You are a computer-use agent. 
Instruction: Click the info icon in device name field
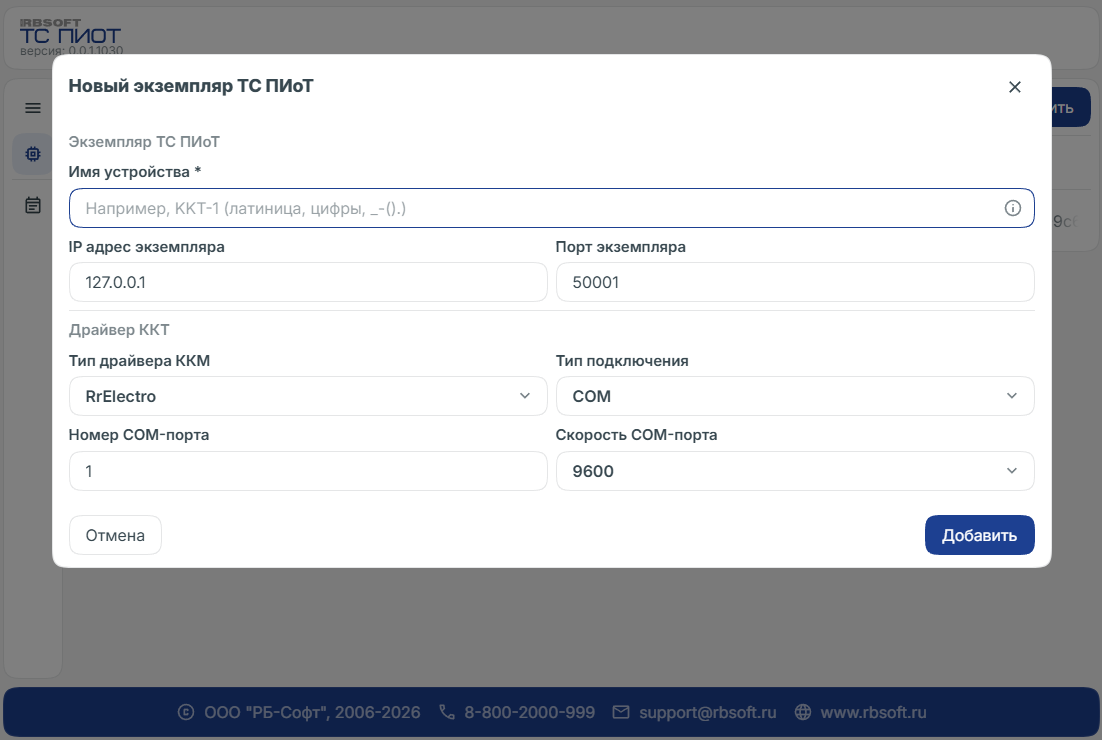click(x=1012, y=208)
